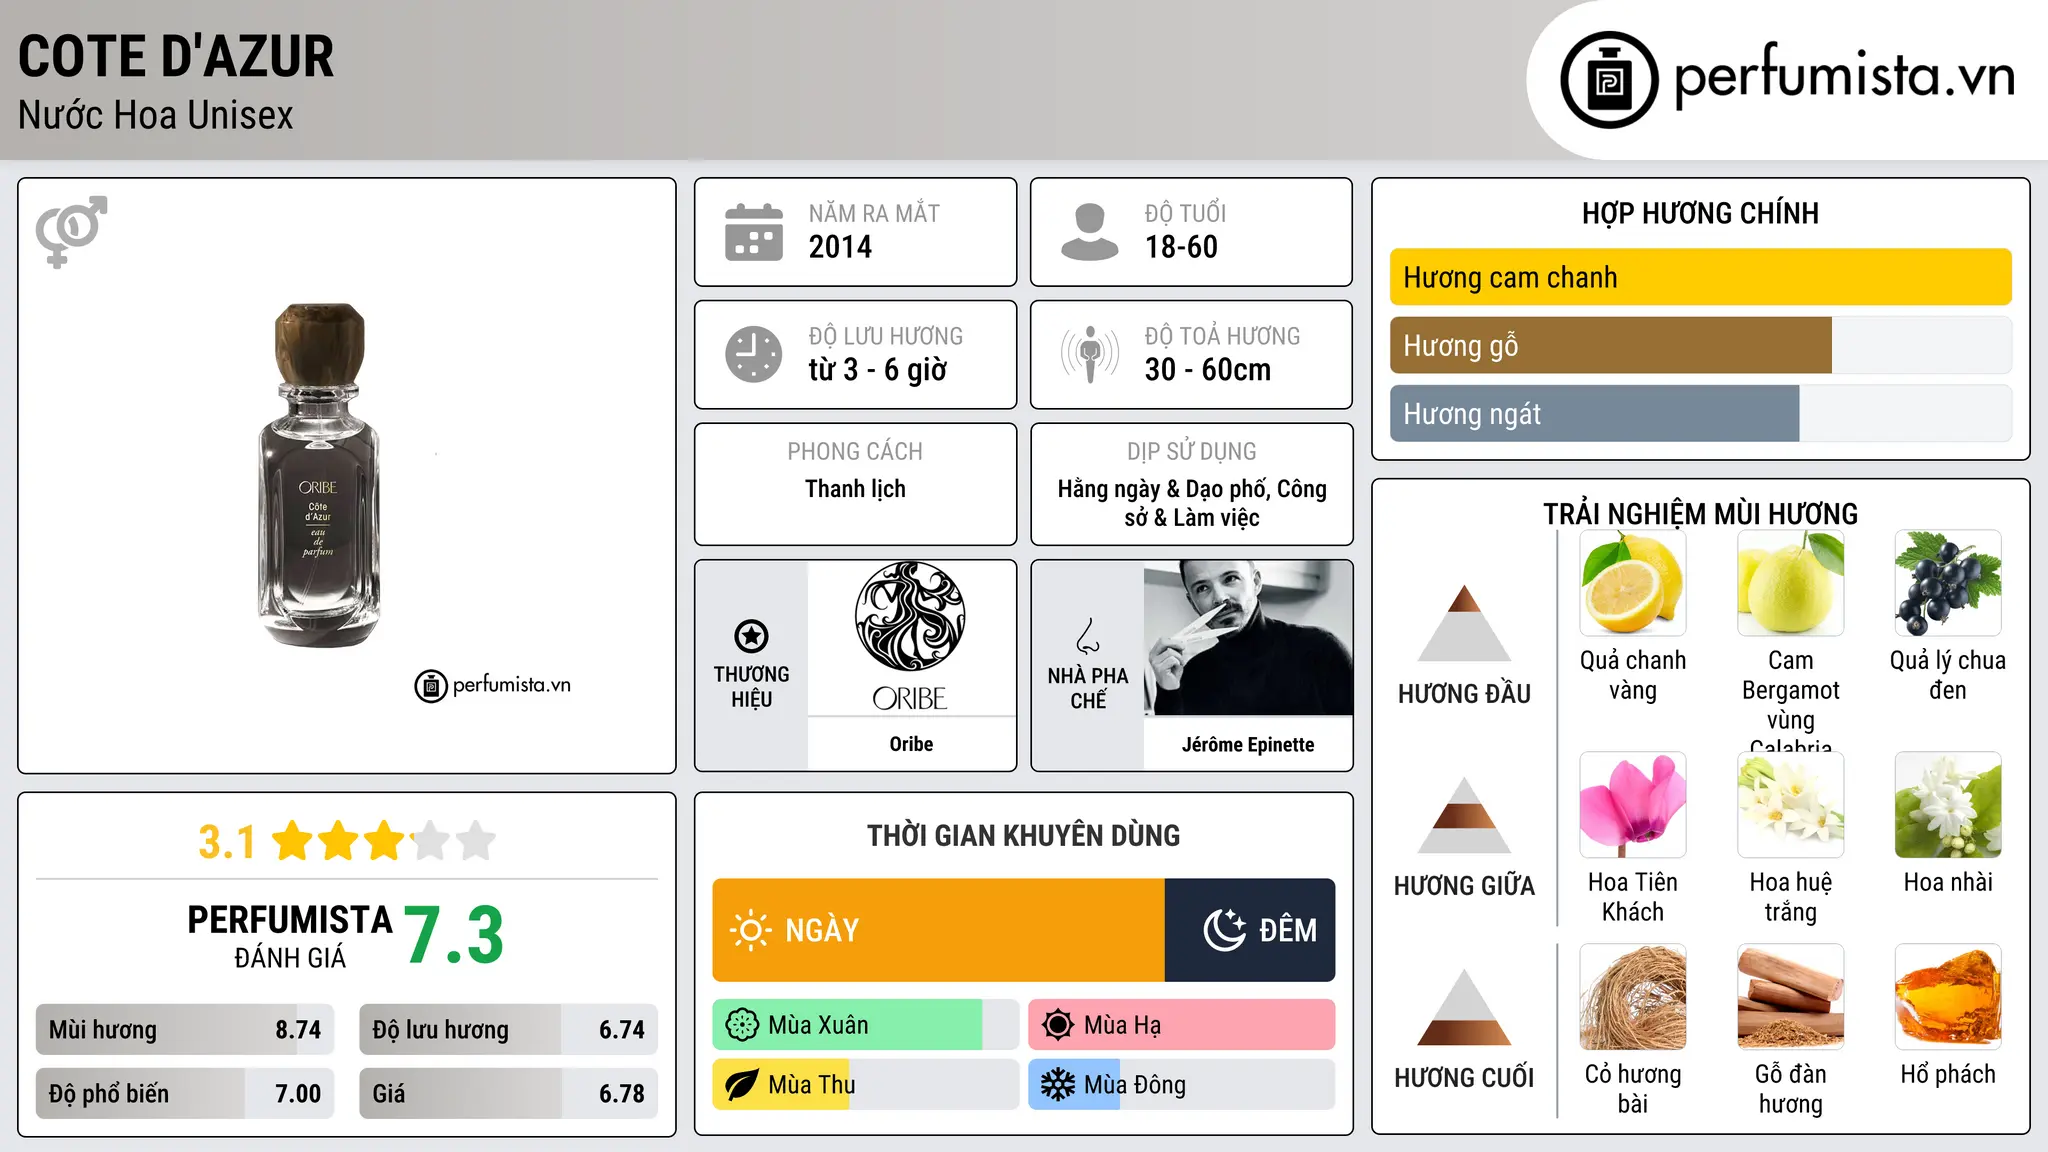Click the moon icon in the Đêm bar

pos(1224,930)
